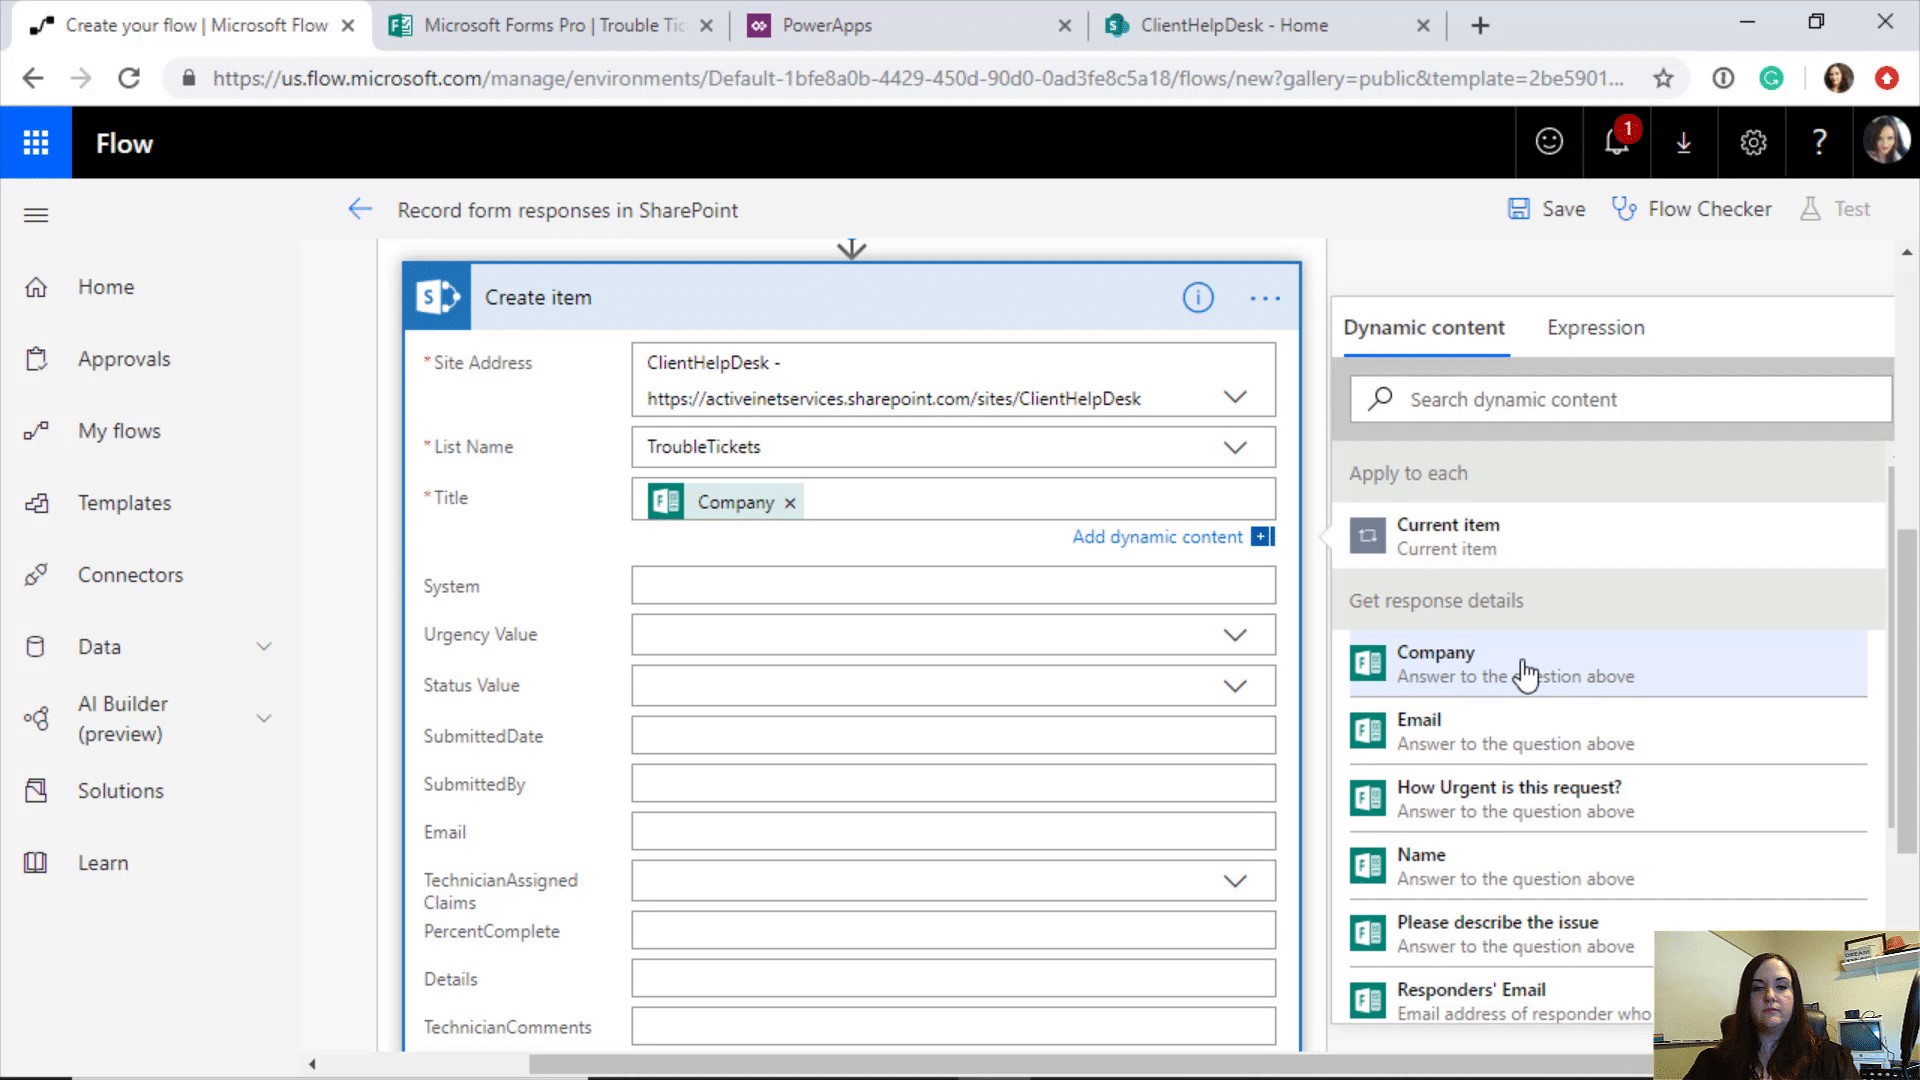1920x1080 pixels.
Task: Open the Status Value dropdown
Action: [1235, 686]
